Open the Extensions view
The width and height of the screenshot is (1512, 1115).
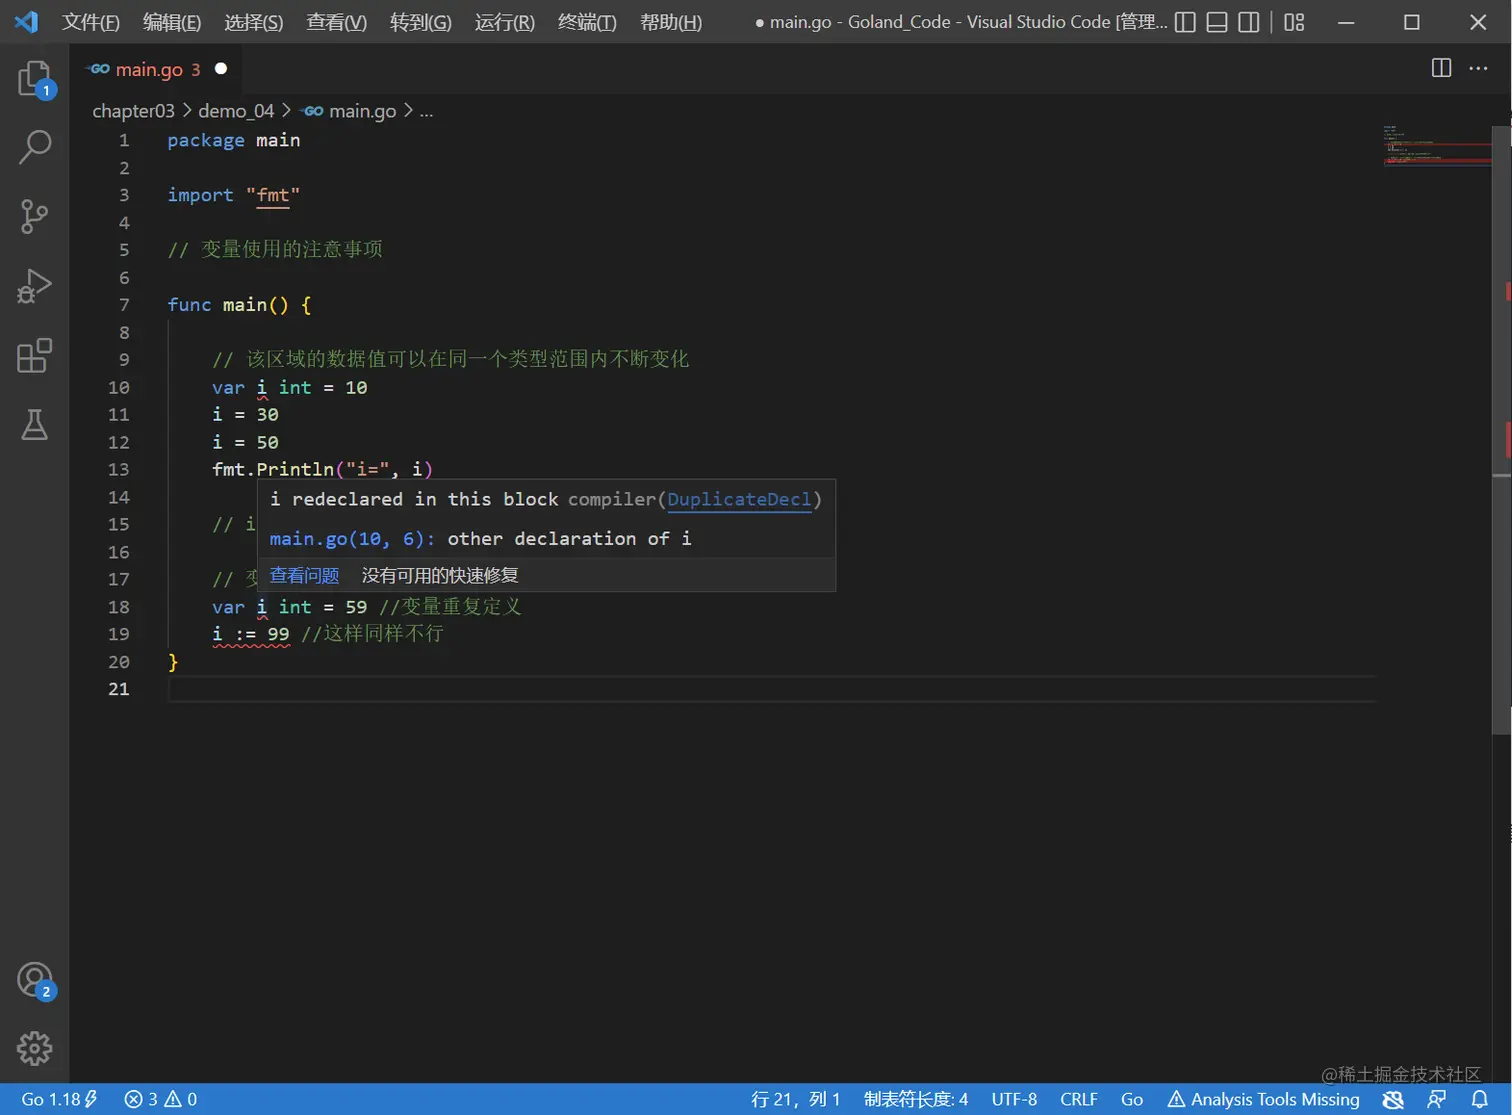tap(35, 355)
